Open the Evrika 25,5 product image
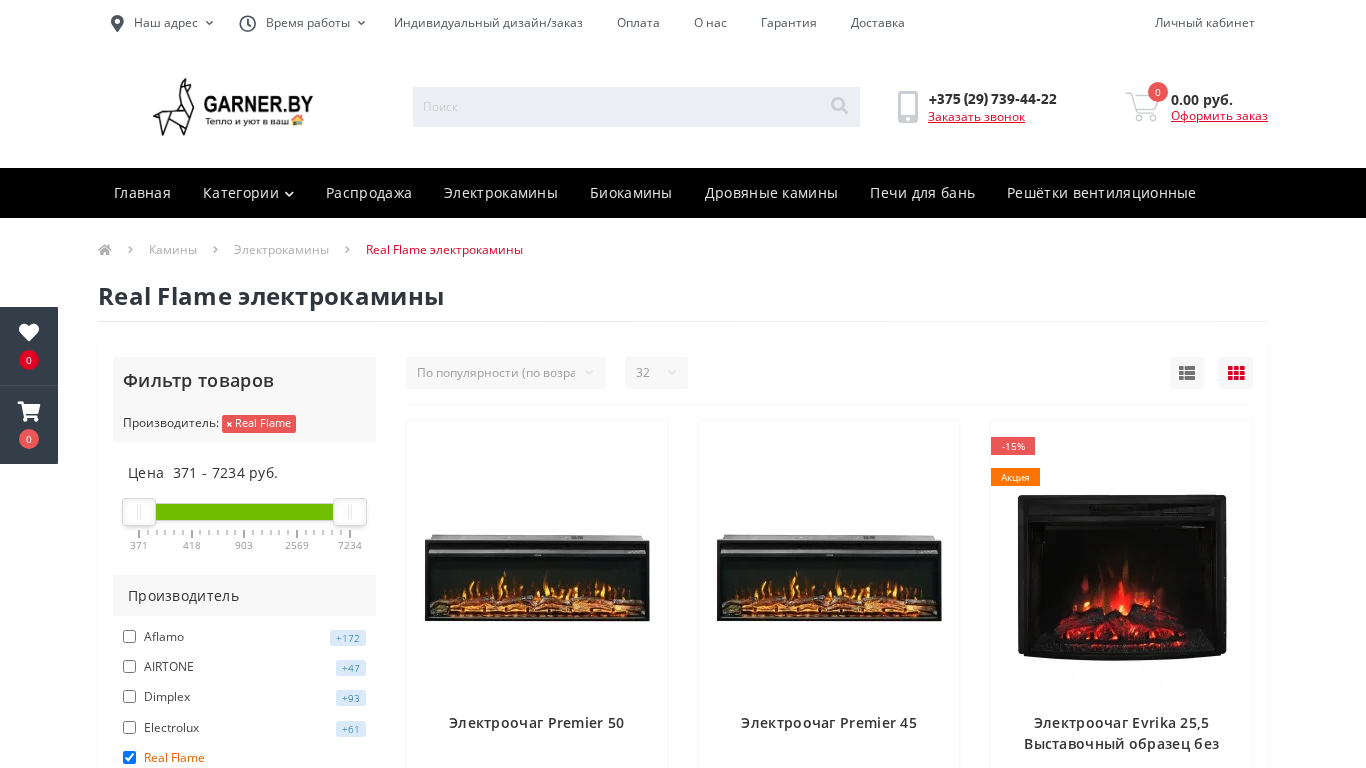The image size is (1366, 768). coord(1122,577)
